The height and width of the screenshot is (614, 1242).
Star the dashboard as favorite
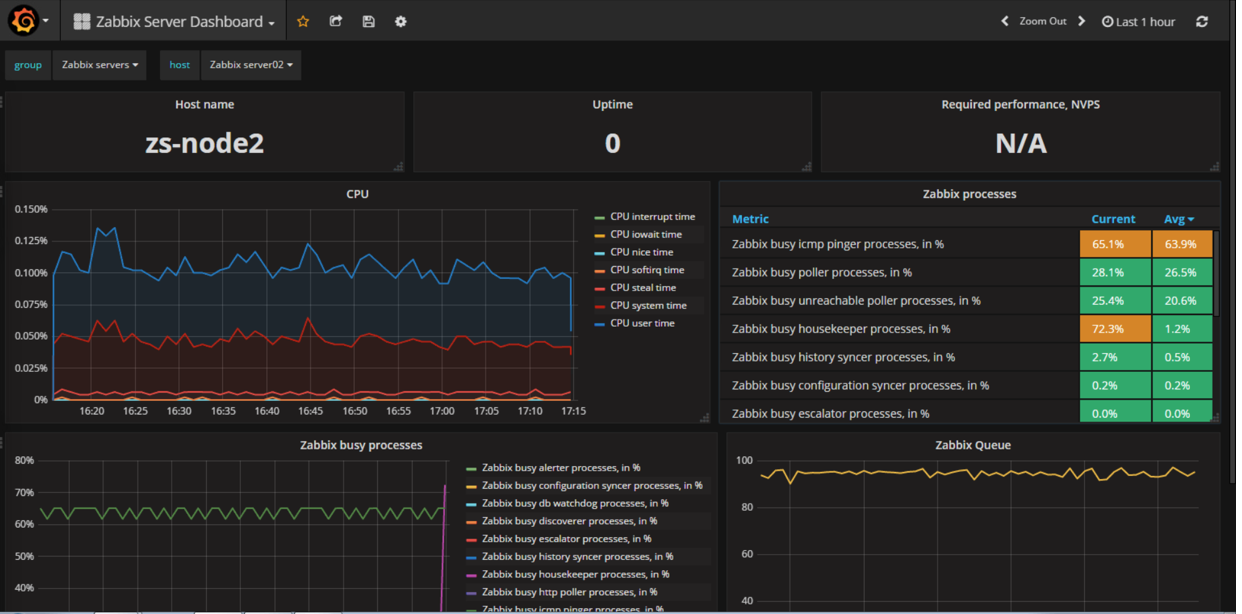[303, 21]
